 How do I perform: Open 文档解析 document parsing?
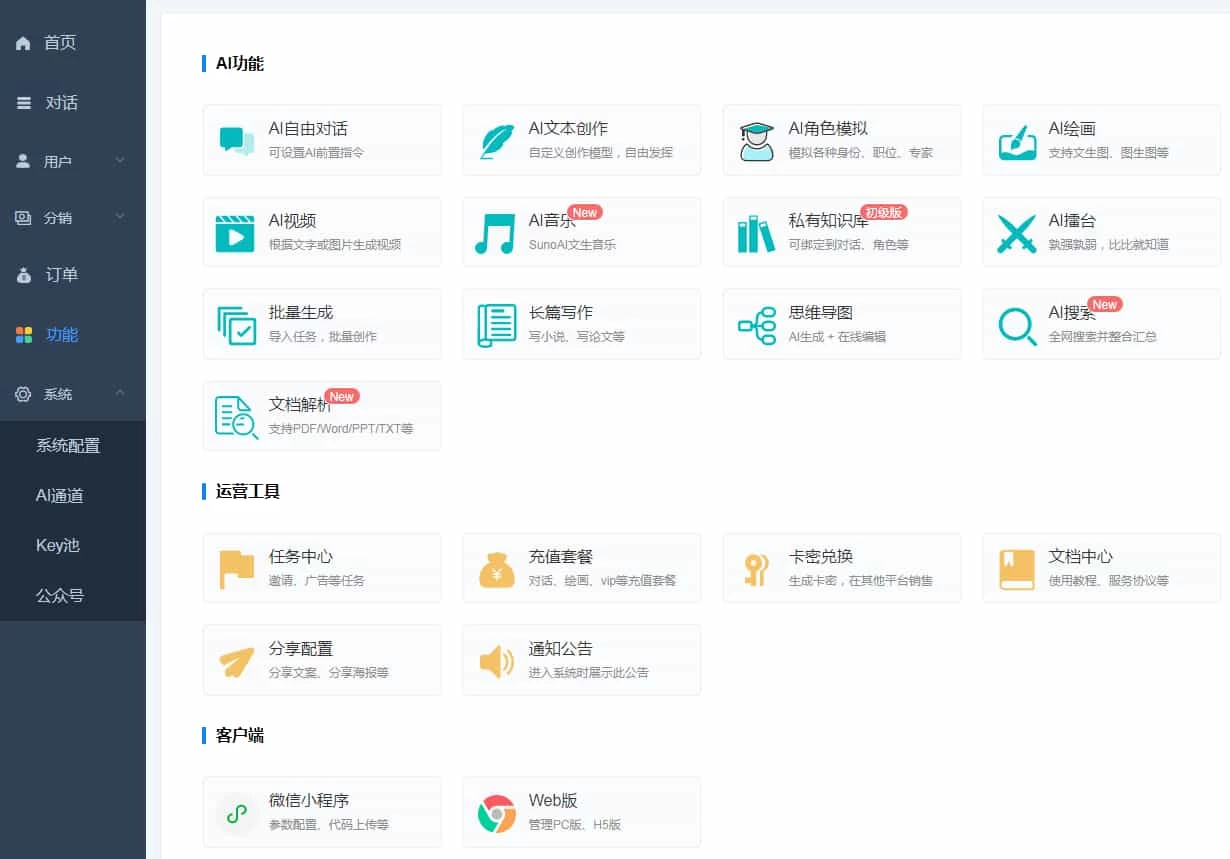pyautogui.click(x=322, y=416)
